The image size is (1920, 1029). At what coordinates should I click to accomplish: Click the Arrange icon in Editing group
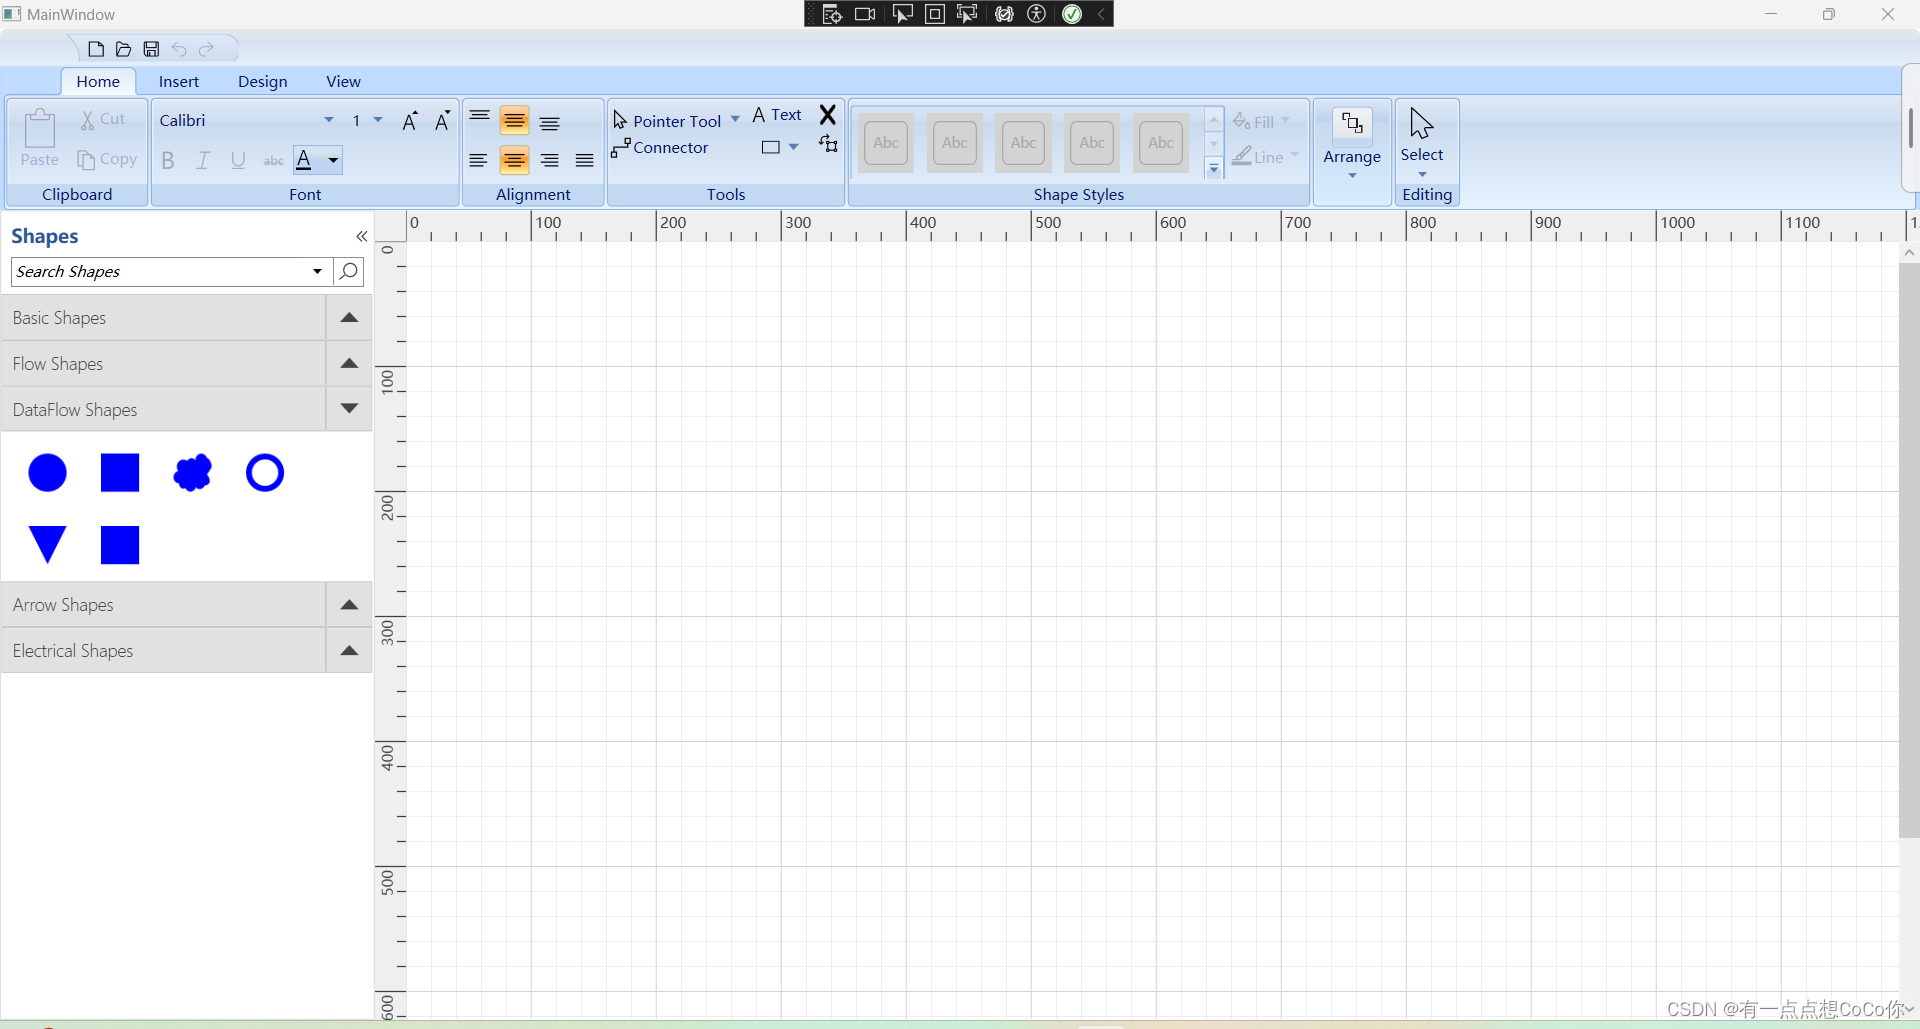pyautogui.click(x=1352, y=123)
